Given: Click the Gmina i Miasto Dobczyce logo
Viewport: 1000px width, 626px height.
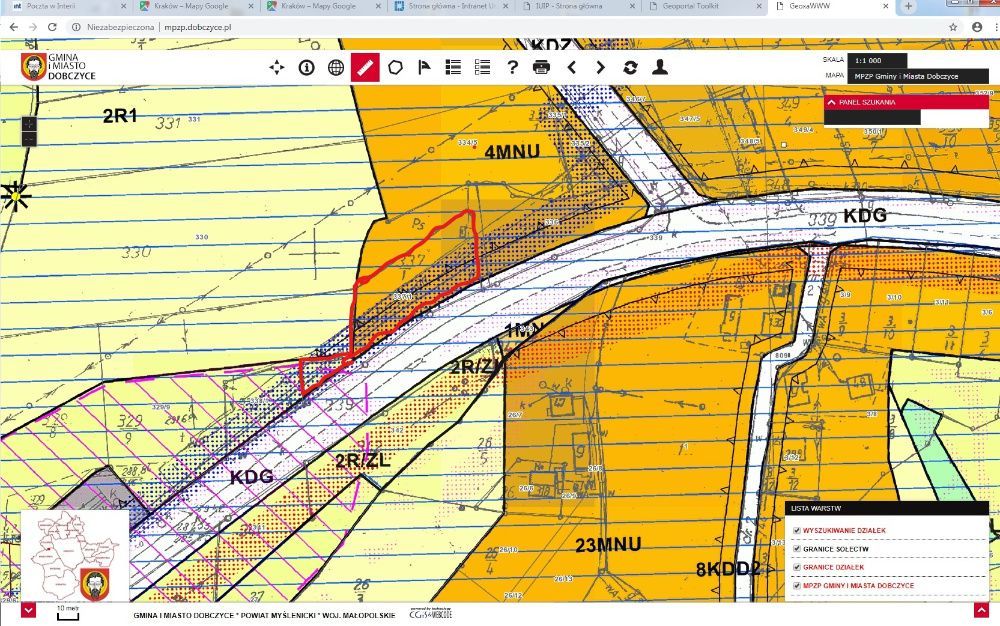Looking at the screenshot, I should pyautogui.click(x=60, y=67).
